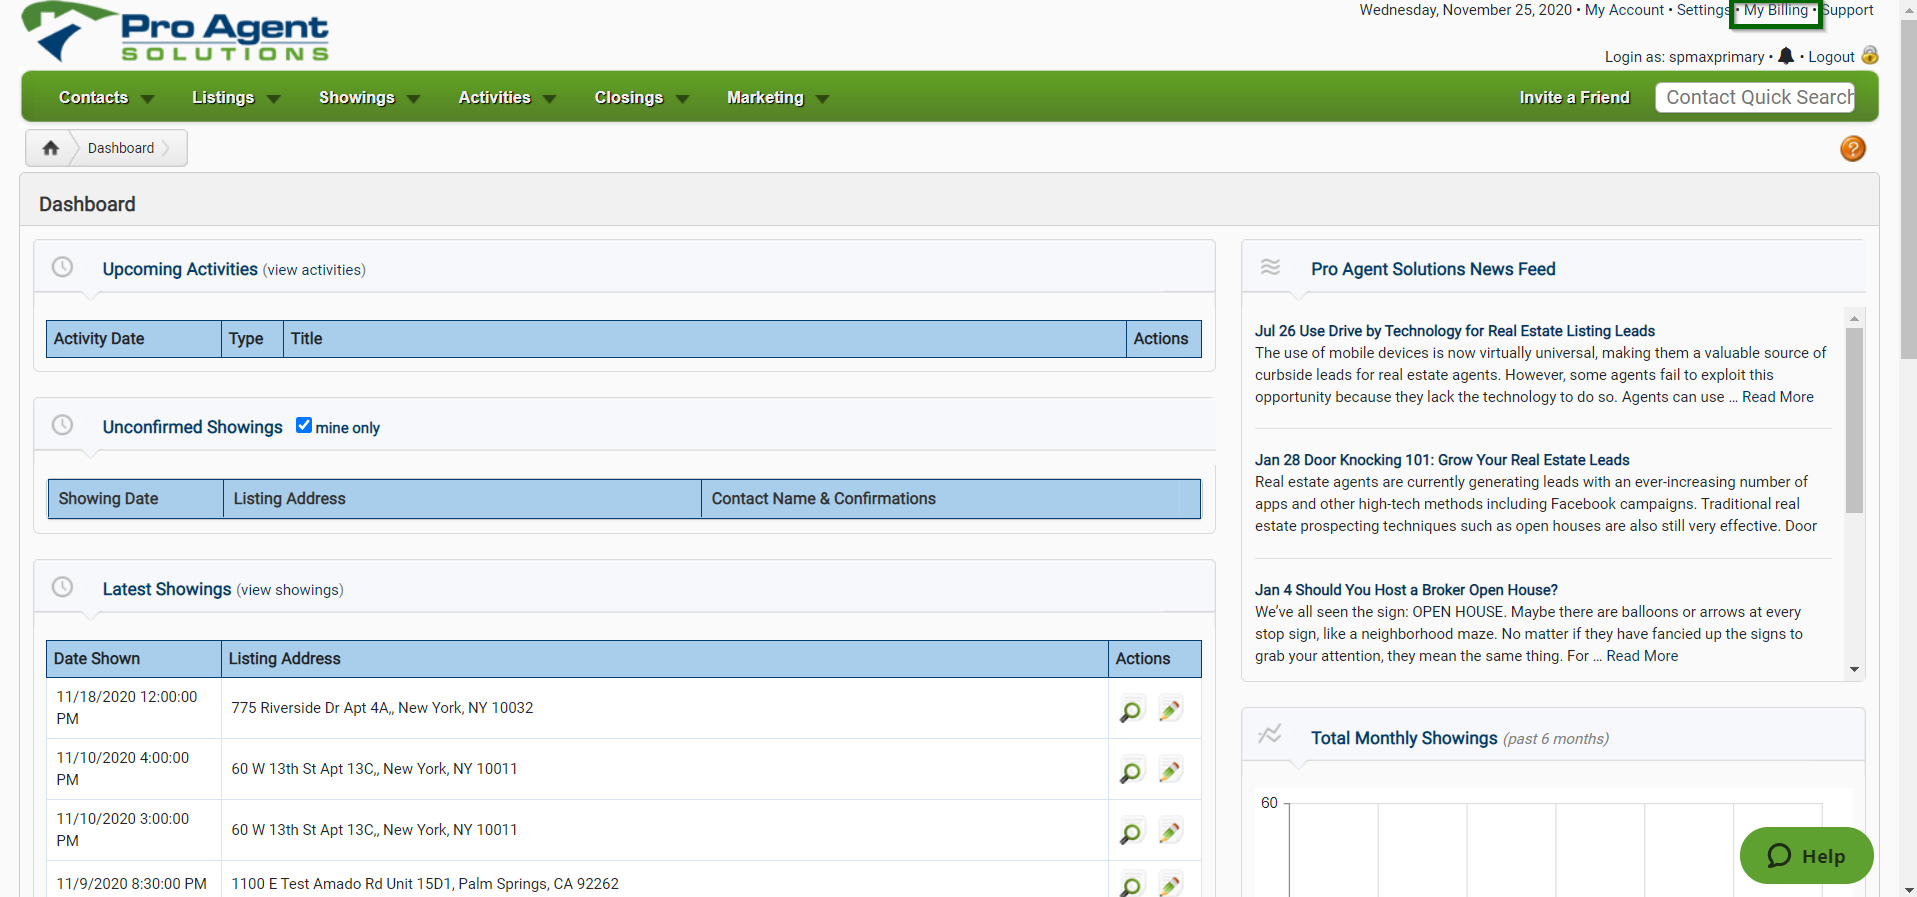
Task: Open Support in top menu
Action: tap(1847, 10)
